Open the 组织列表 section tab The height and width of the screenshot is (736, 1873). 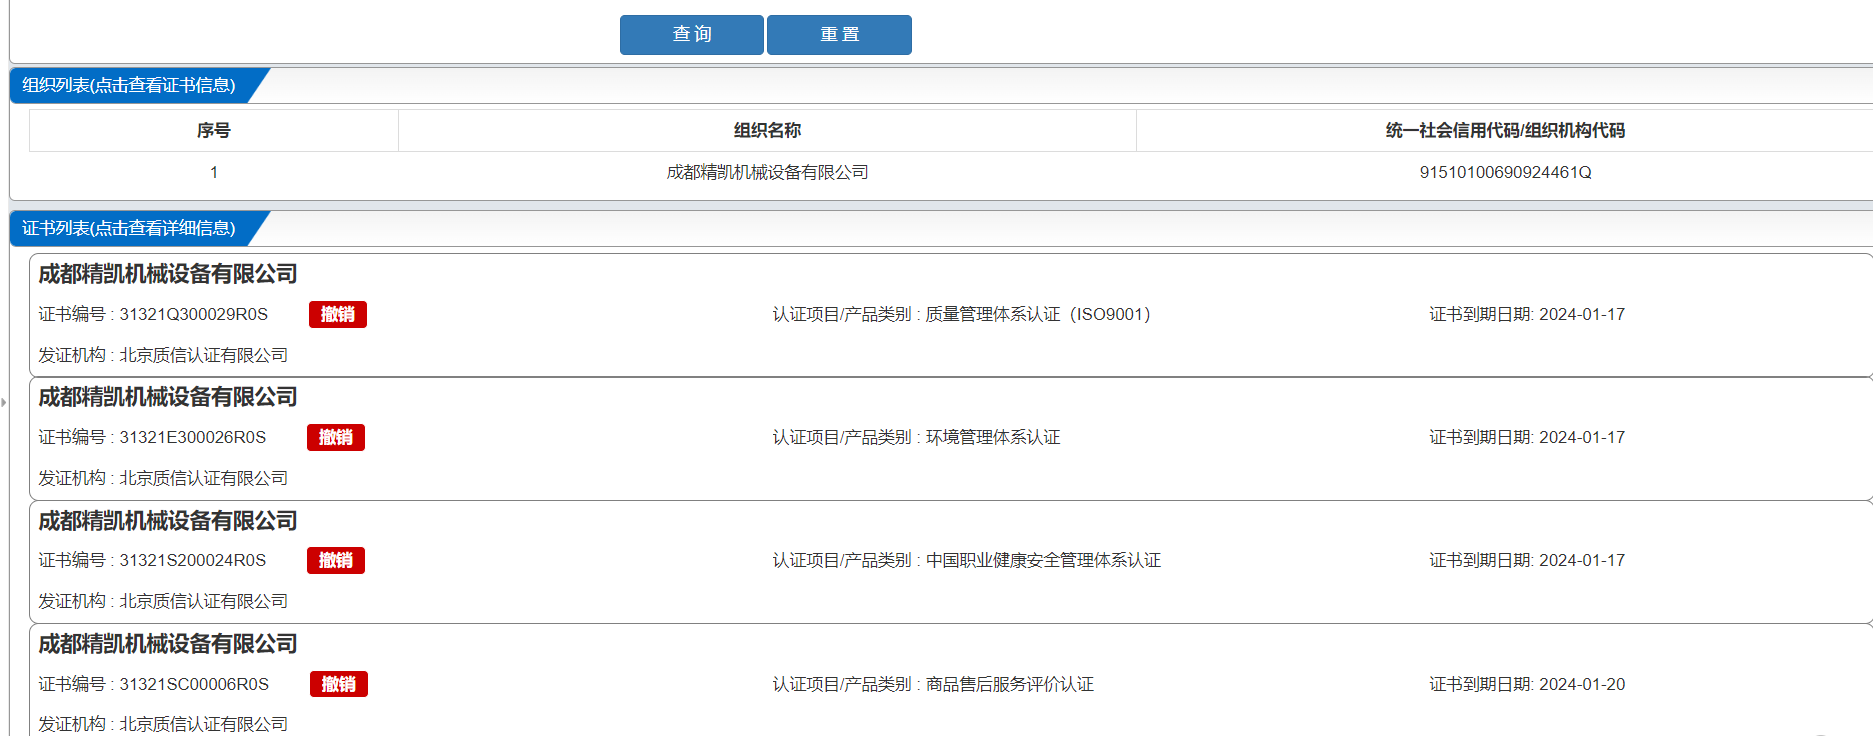[129, 86]
